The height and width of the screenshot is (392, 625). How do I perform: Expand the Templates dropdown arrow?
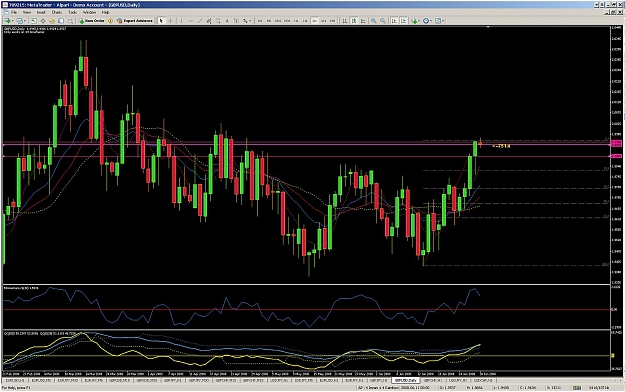click(443, 21)
